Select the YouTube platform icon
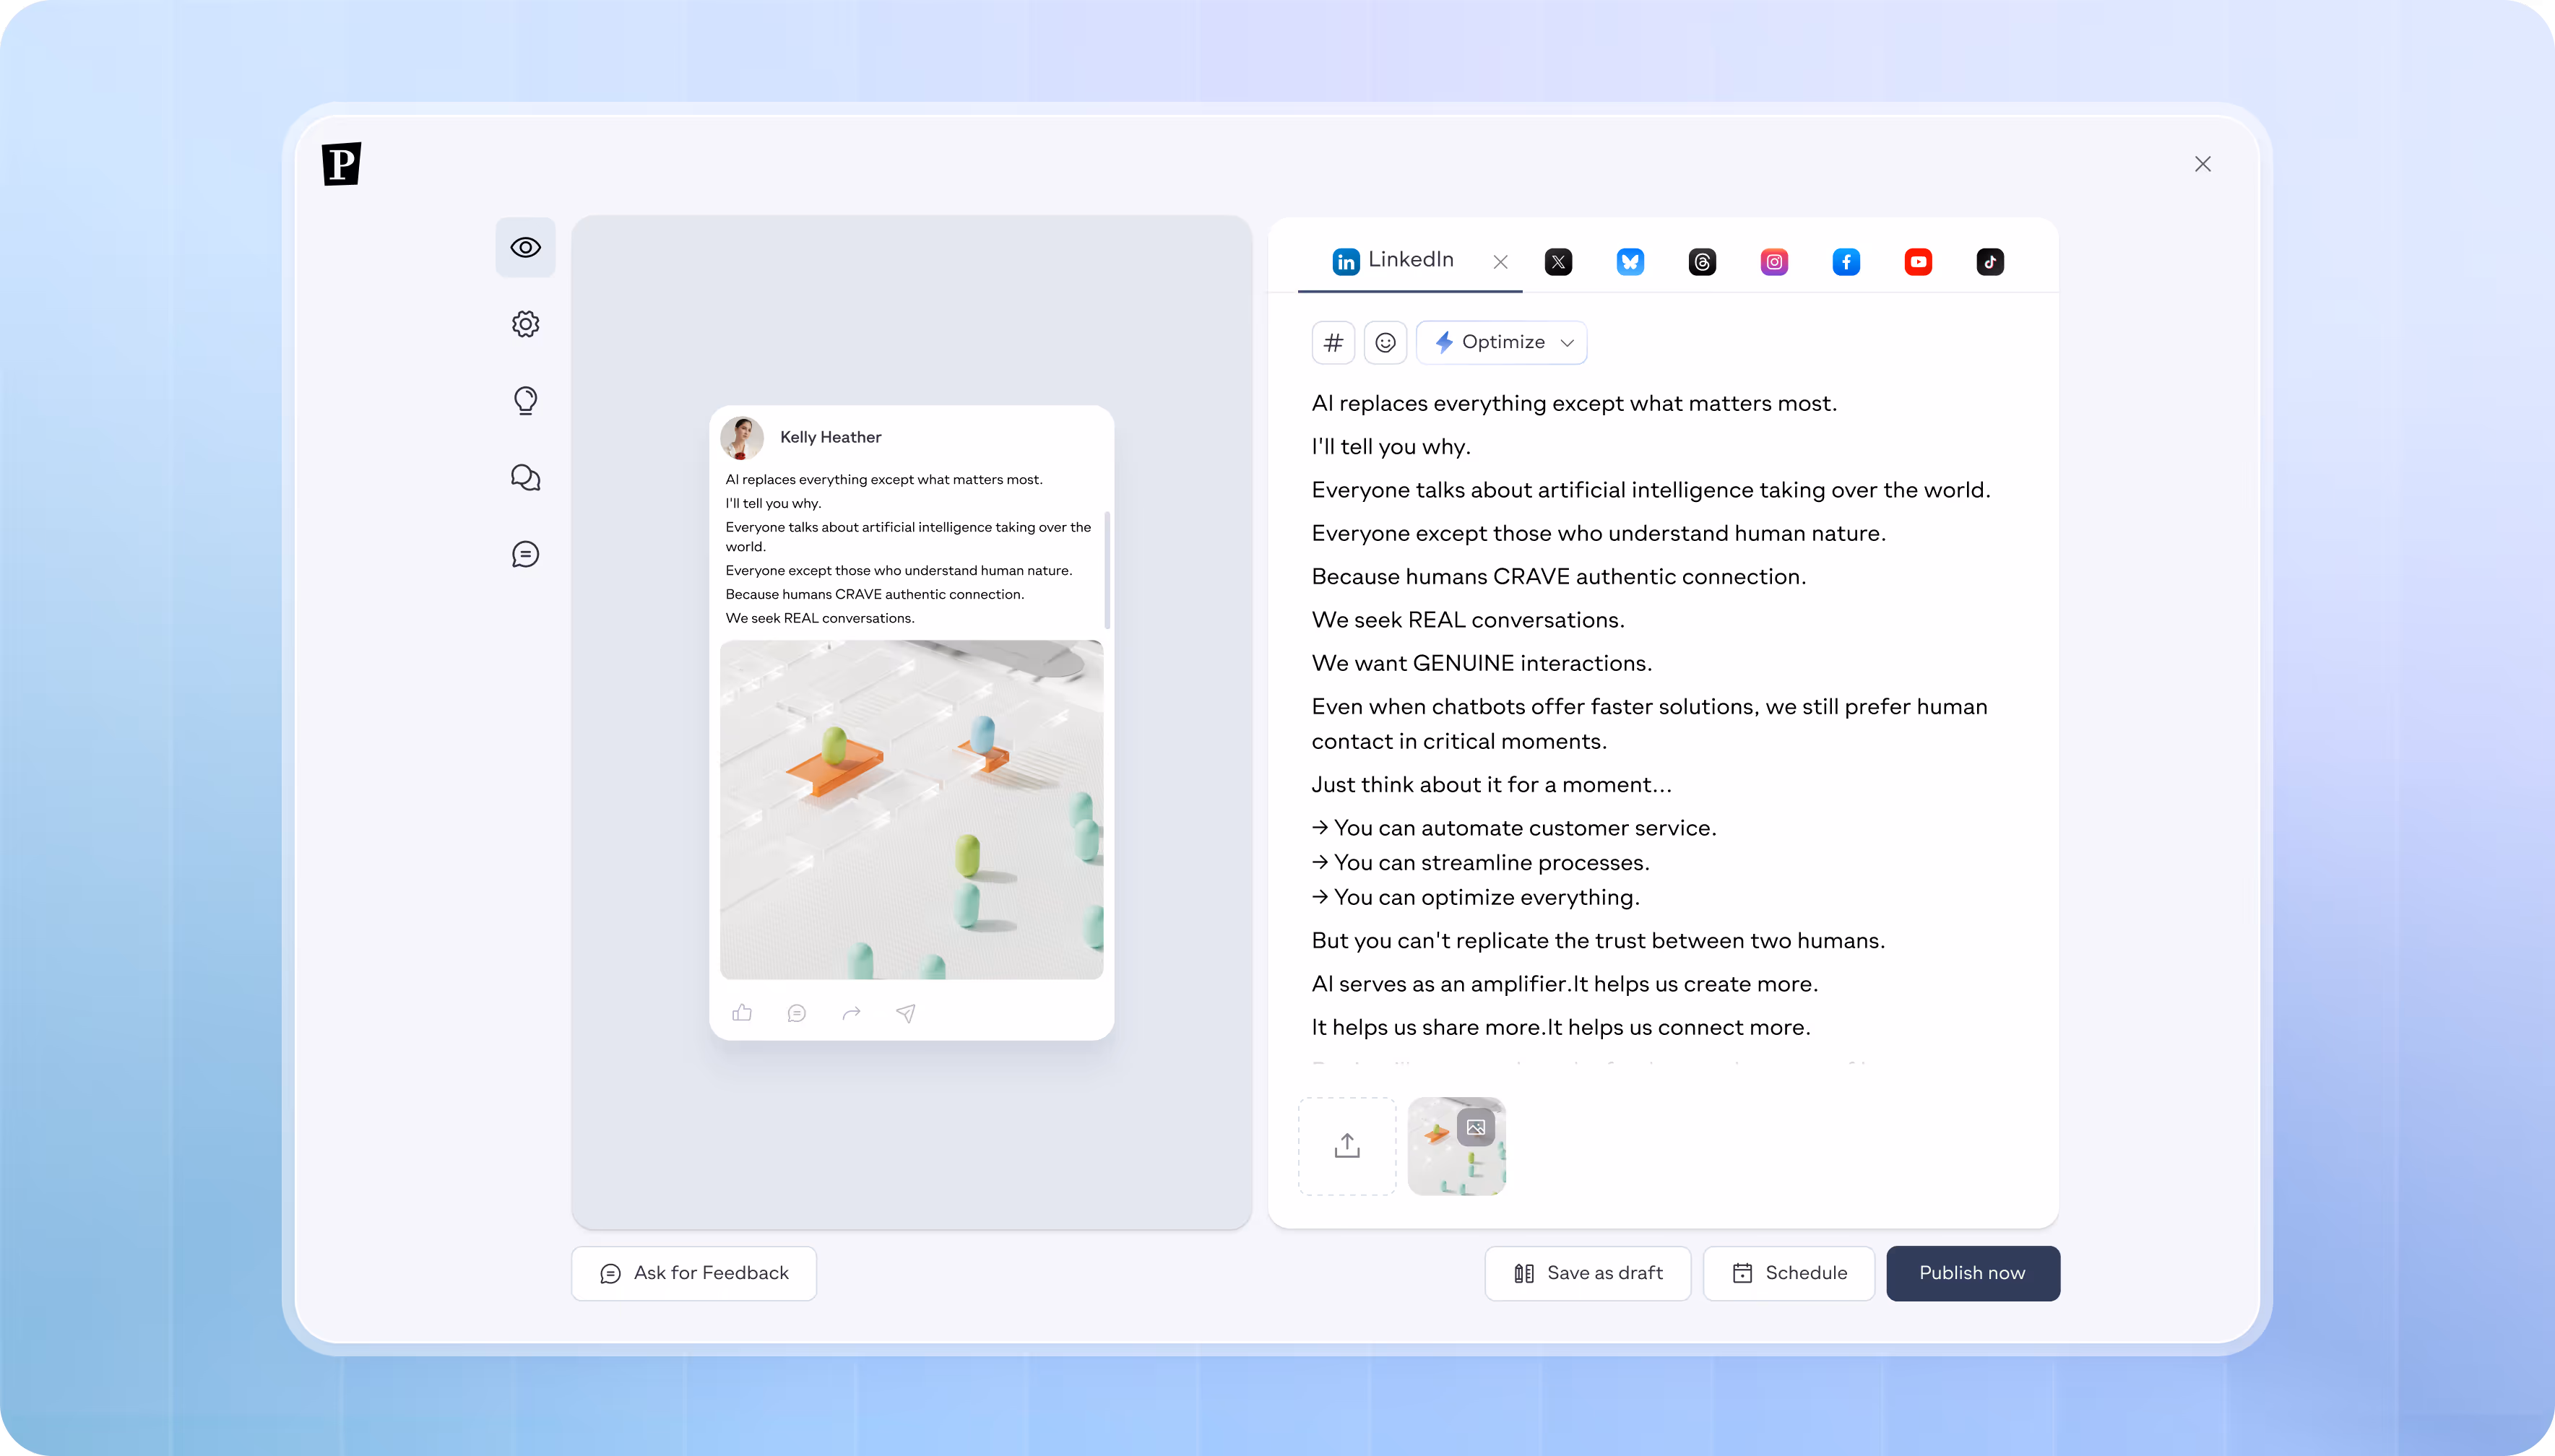Screen dimensions: 2555x1456 1918,262
